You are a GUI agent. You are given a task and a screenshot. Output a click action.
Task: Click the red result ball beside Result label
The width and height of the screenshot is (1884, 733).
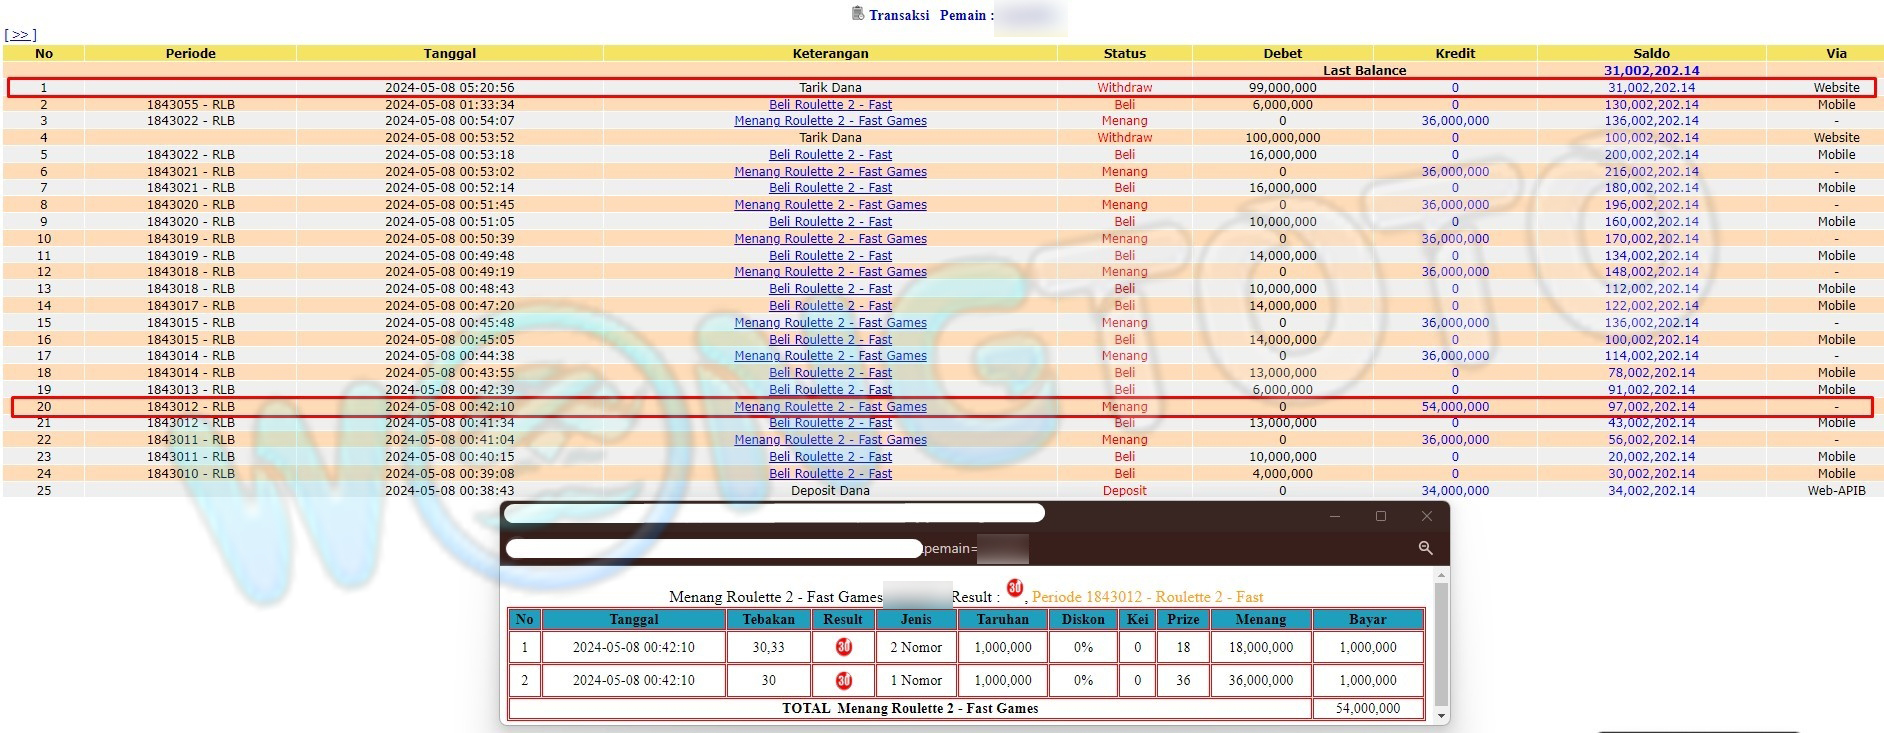(1014, 588)
